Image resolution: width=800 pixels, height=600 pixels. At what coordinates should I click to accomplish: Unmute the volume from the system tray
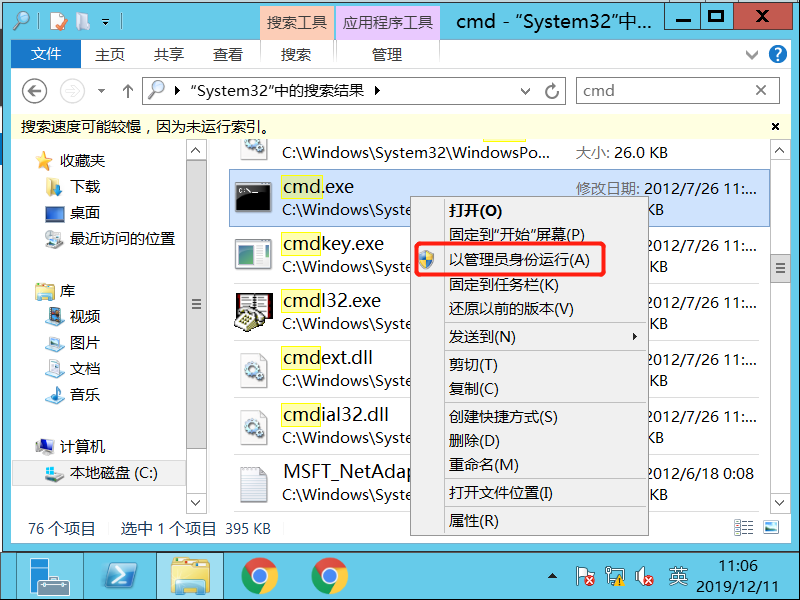coord(644,577)
